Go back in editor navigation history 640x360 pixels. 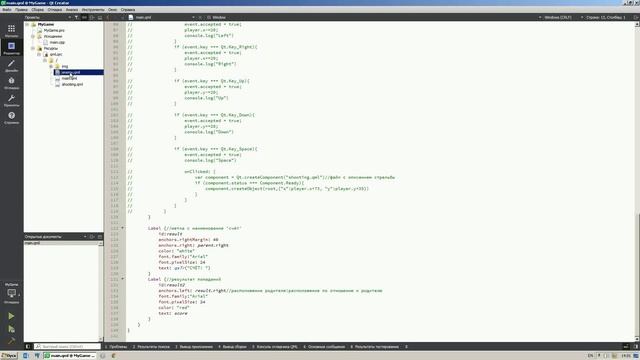(108, 18)
